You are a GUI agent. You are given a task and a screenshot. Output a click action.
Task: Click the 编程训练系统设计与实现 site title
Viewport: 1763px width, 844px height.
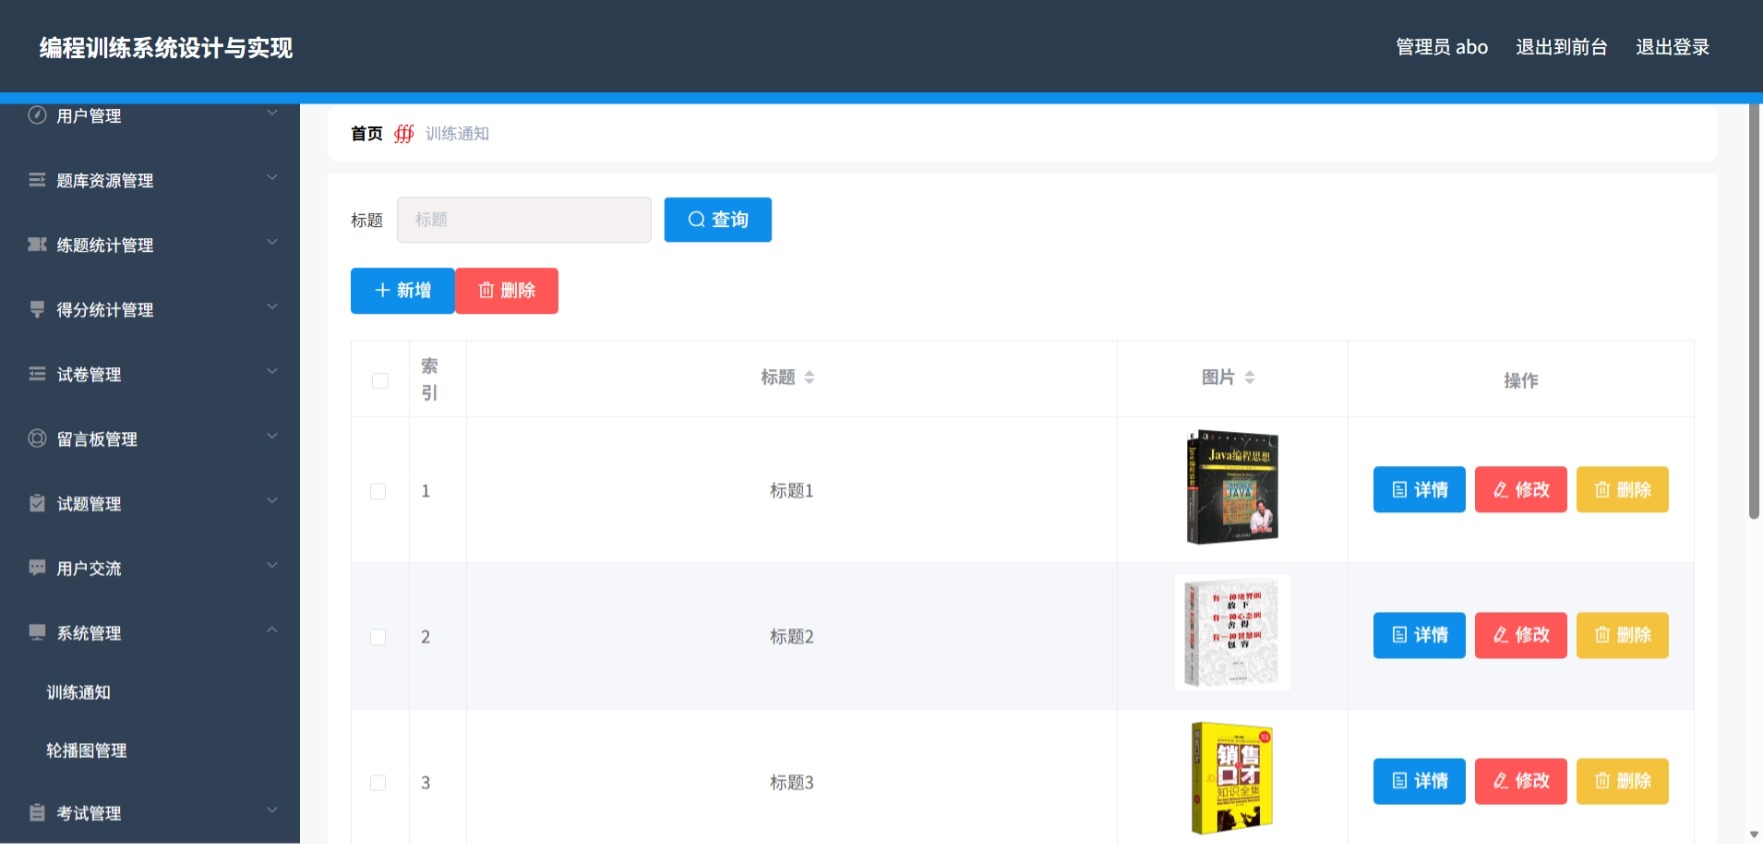166,48
